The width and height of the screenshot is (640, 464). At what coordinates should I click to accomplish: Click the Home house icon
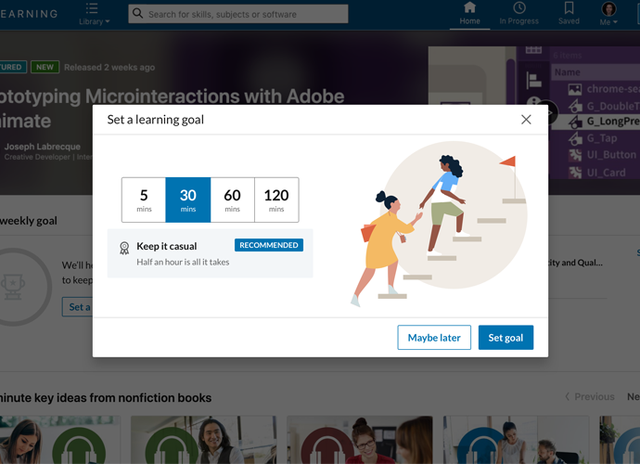(x=470, y=7)
